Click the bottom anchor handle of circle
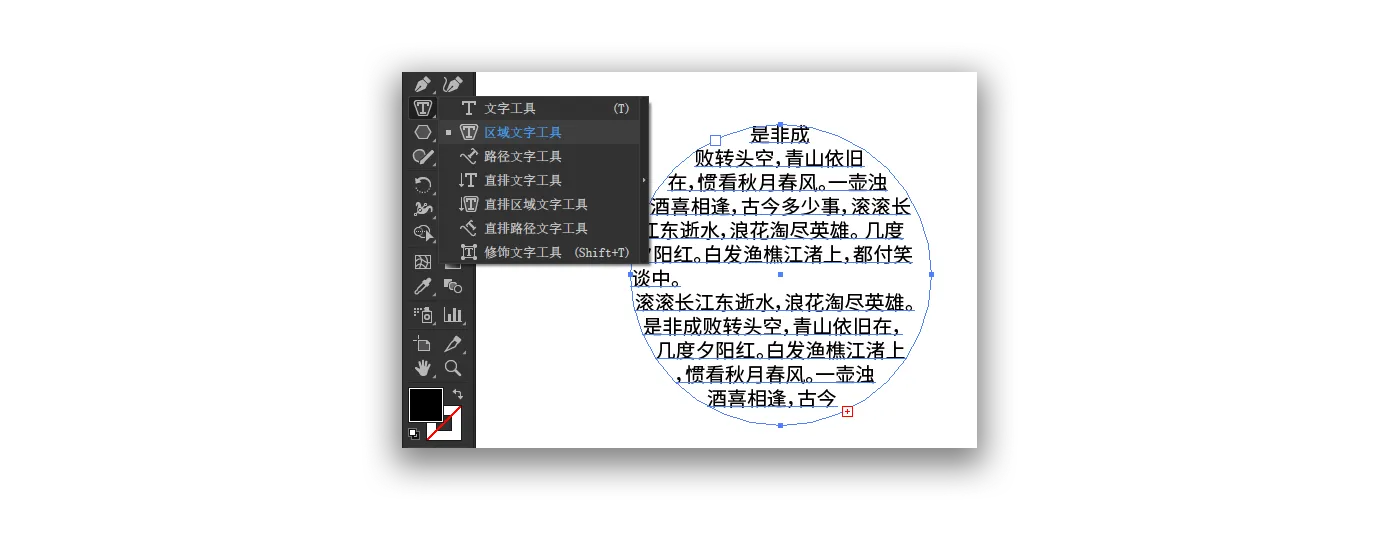 (x=780, y=425)
